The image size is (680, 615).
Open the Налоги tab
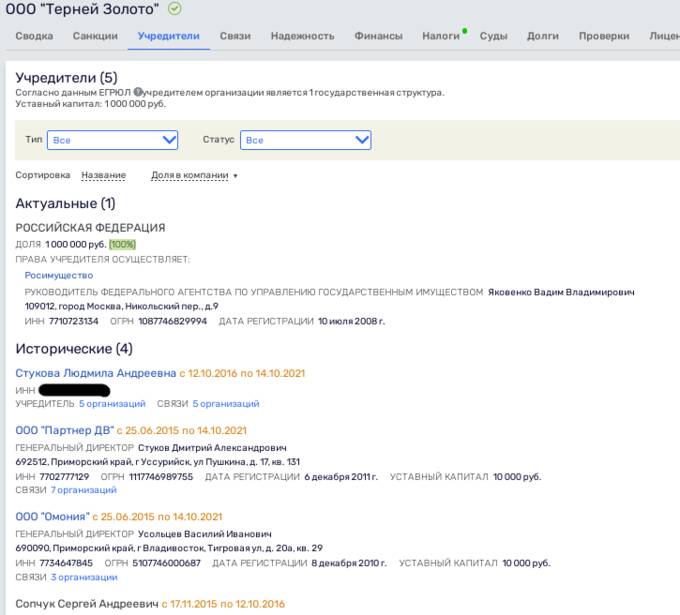tap(441, 36)
